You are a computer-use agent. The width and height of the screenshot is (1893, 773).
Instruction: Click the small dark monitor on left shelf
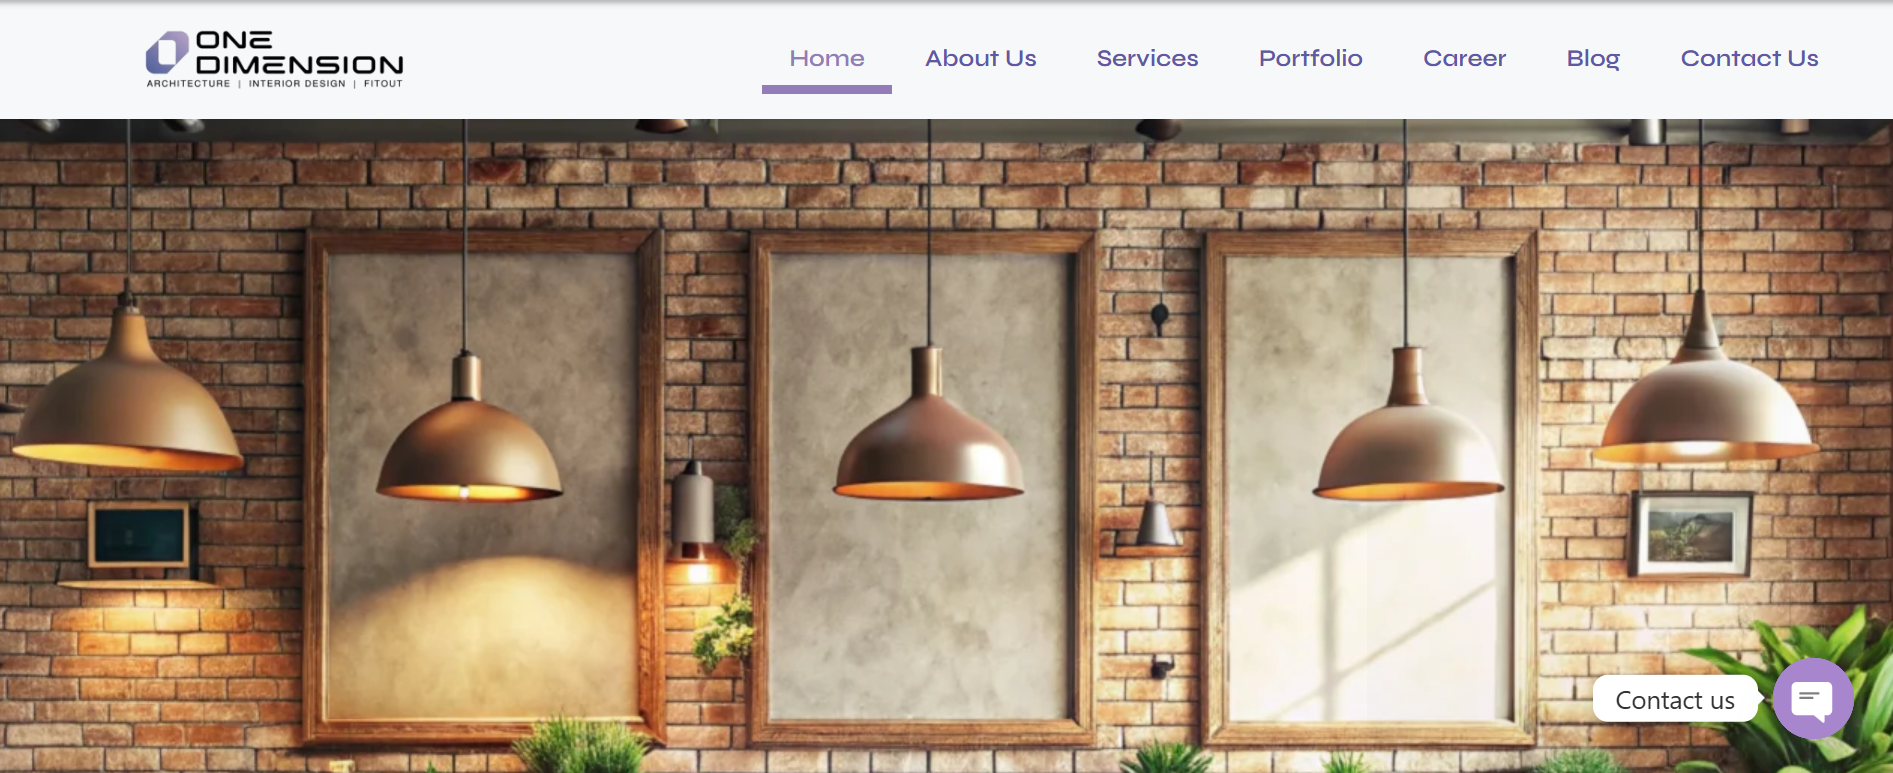pos(139,536)
